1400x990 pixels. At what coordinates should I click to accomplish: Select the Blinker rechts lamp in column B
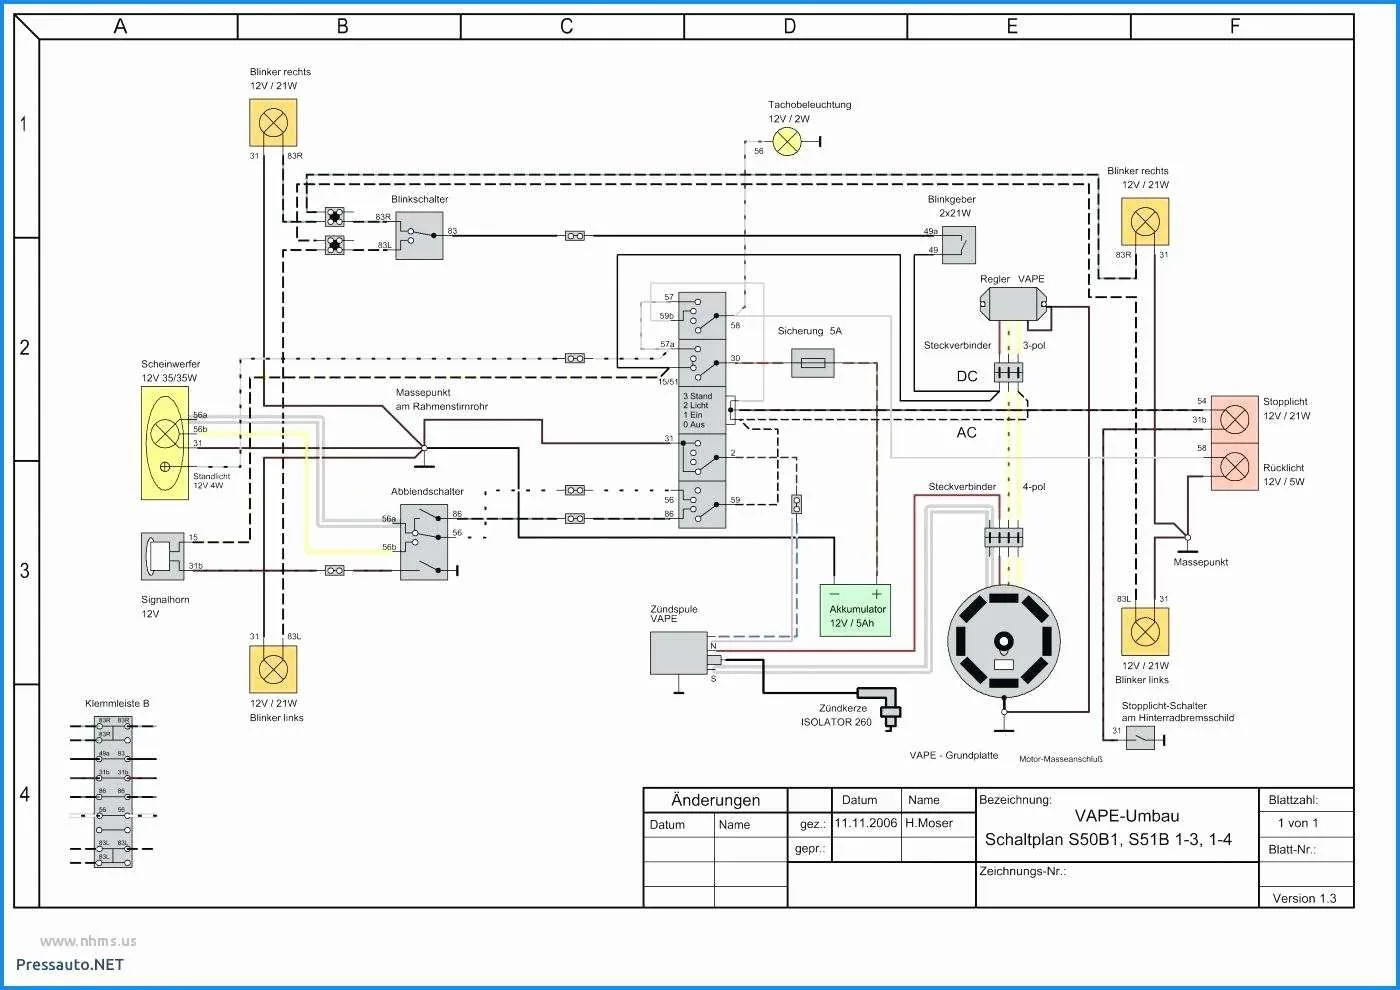[x=273, y=124]
